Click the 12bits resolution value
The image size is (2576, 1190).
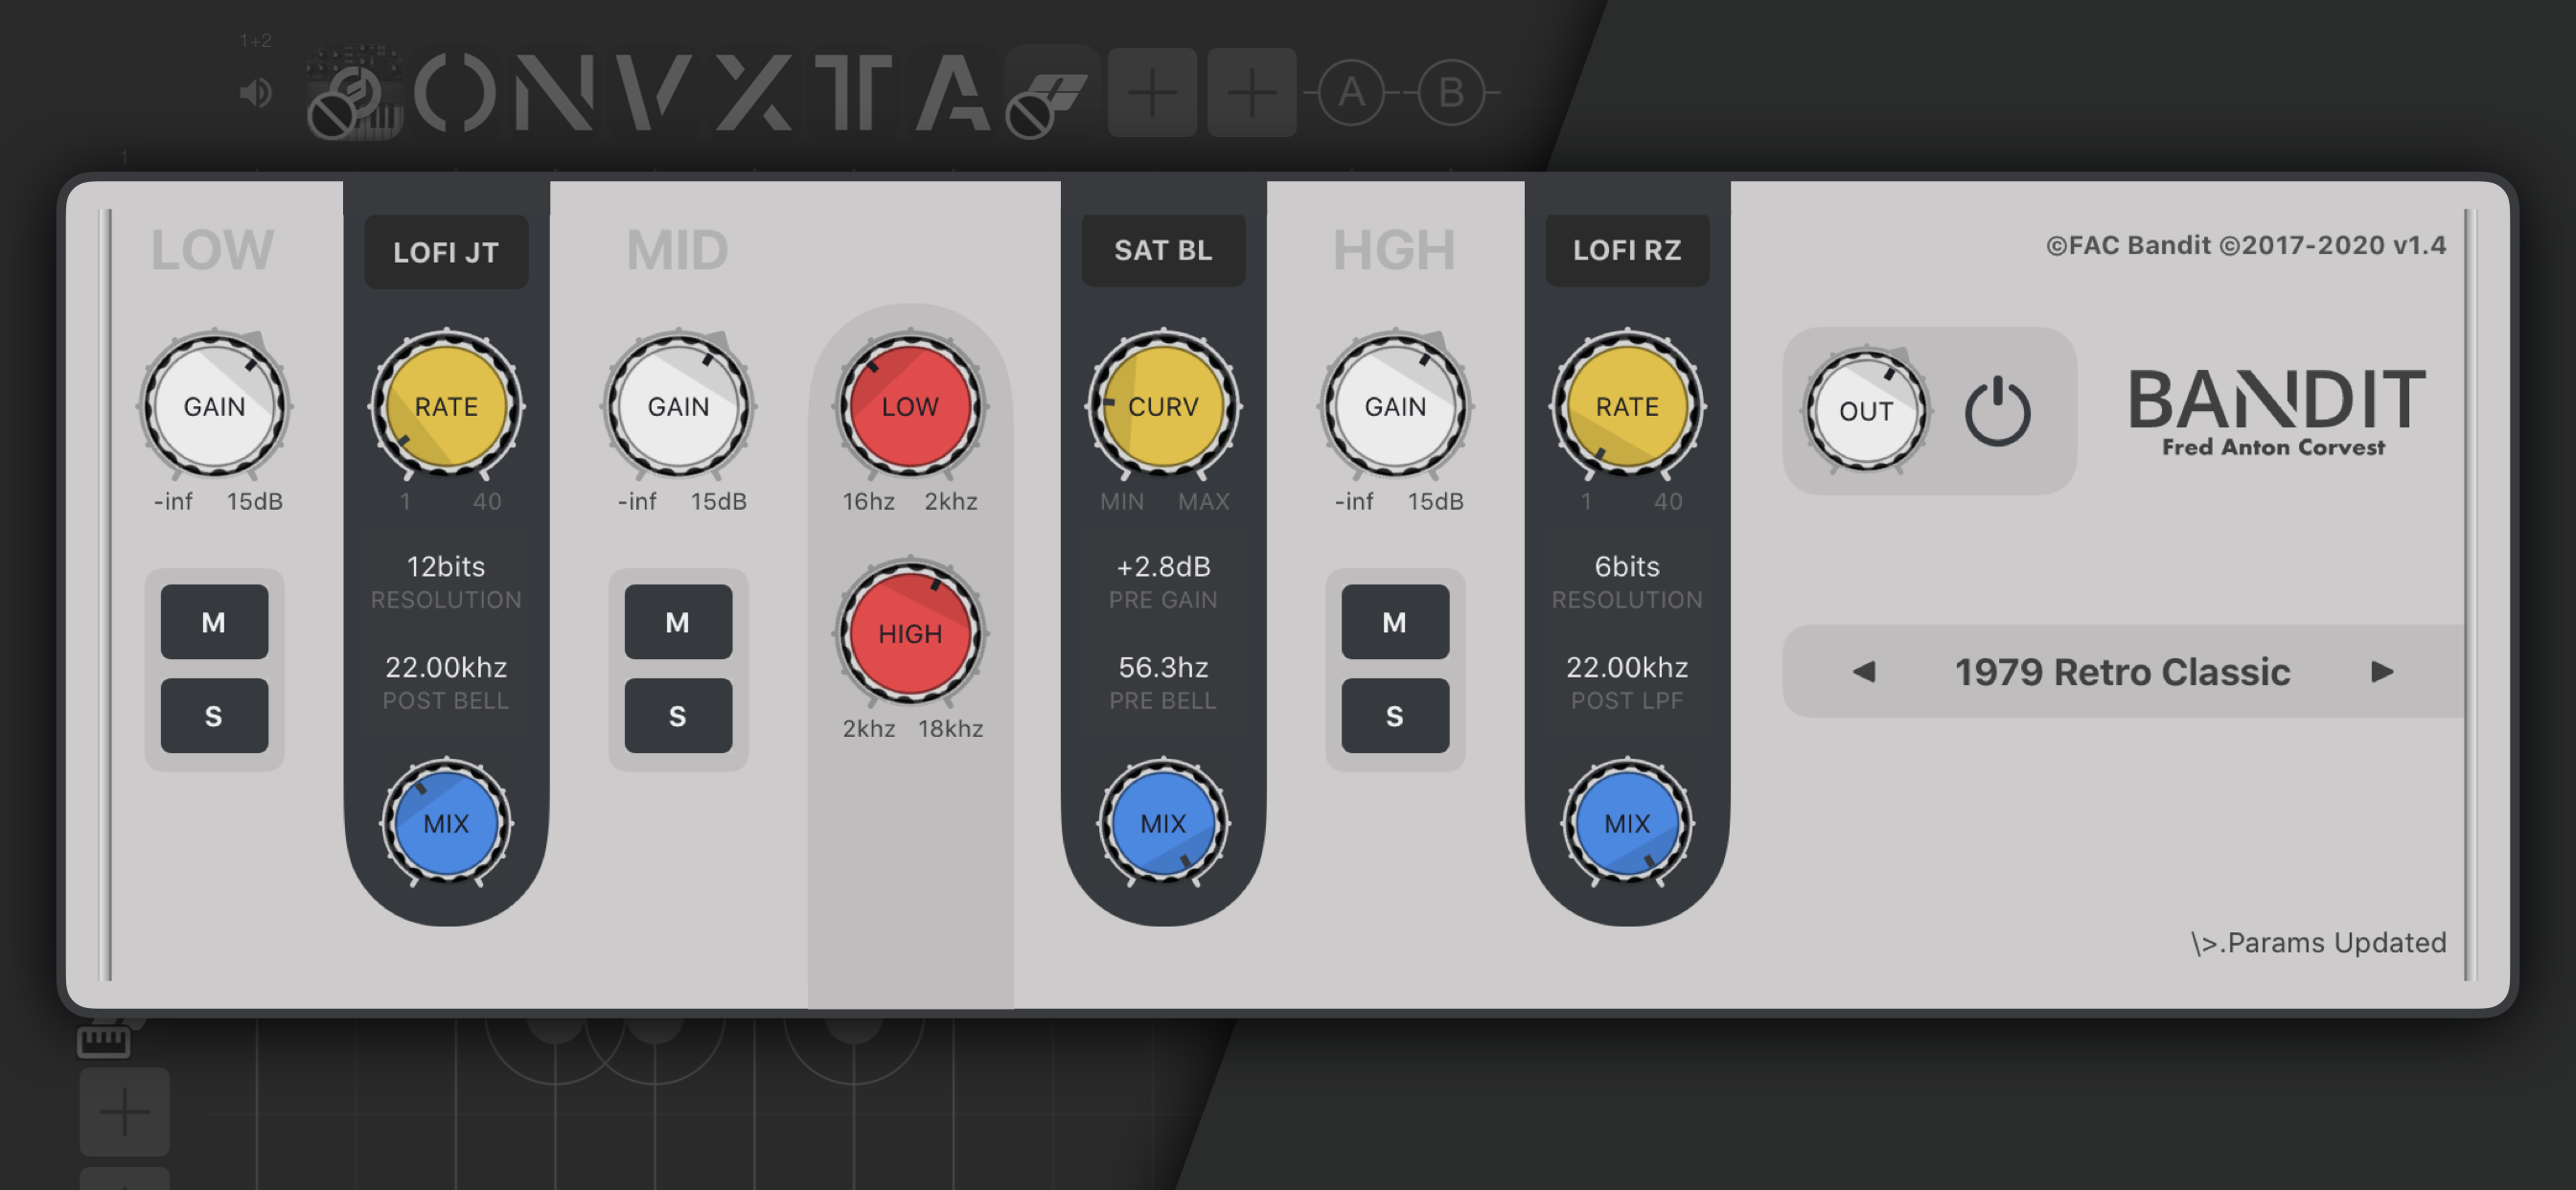tap(446, 567)
